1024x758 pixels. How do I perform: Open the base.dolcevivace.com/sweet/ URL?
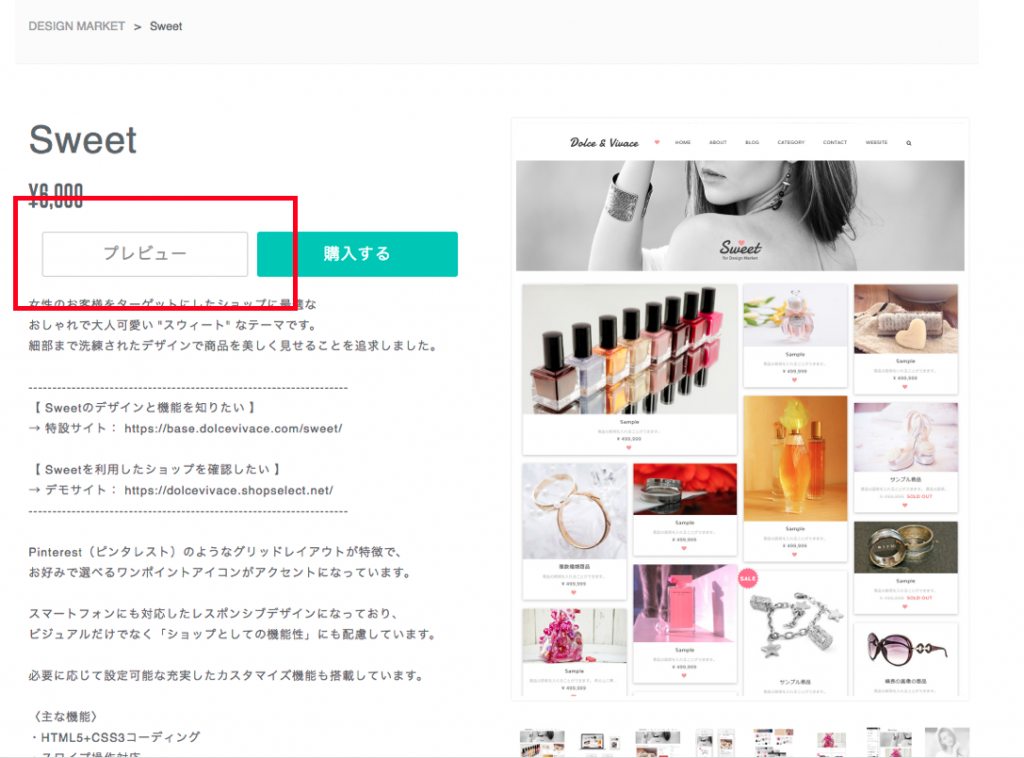(233, 428)
